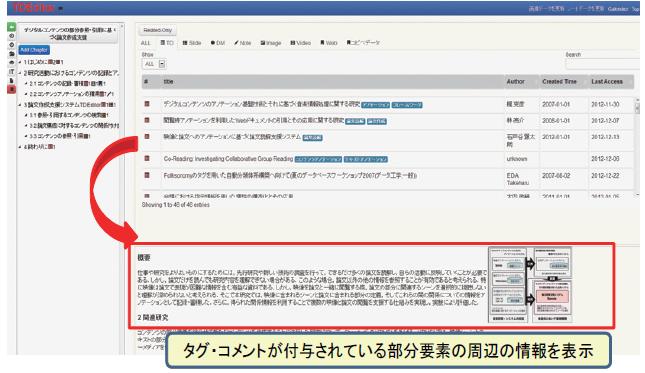The height and width of the screenshot is (373, 645).
Task: Click the document icon of the Folksonomy row
Action: [x=147, y=175]
